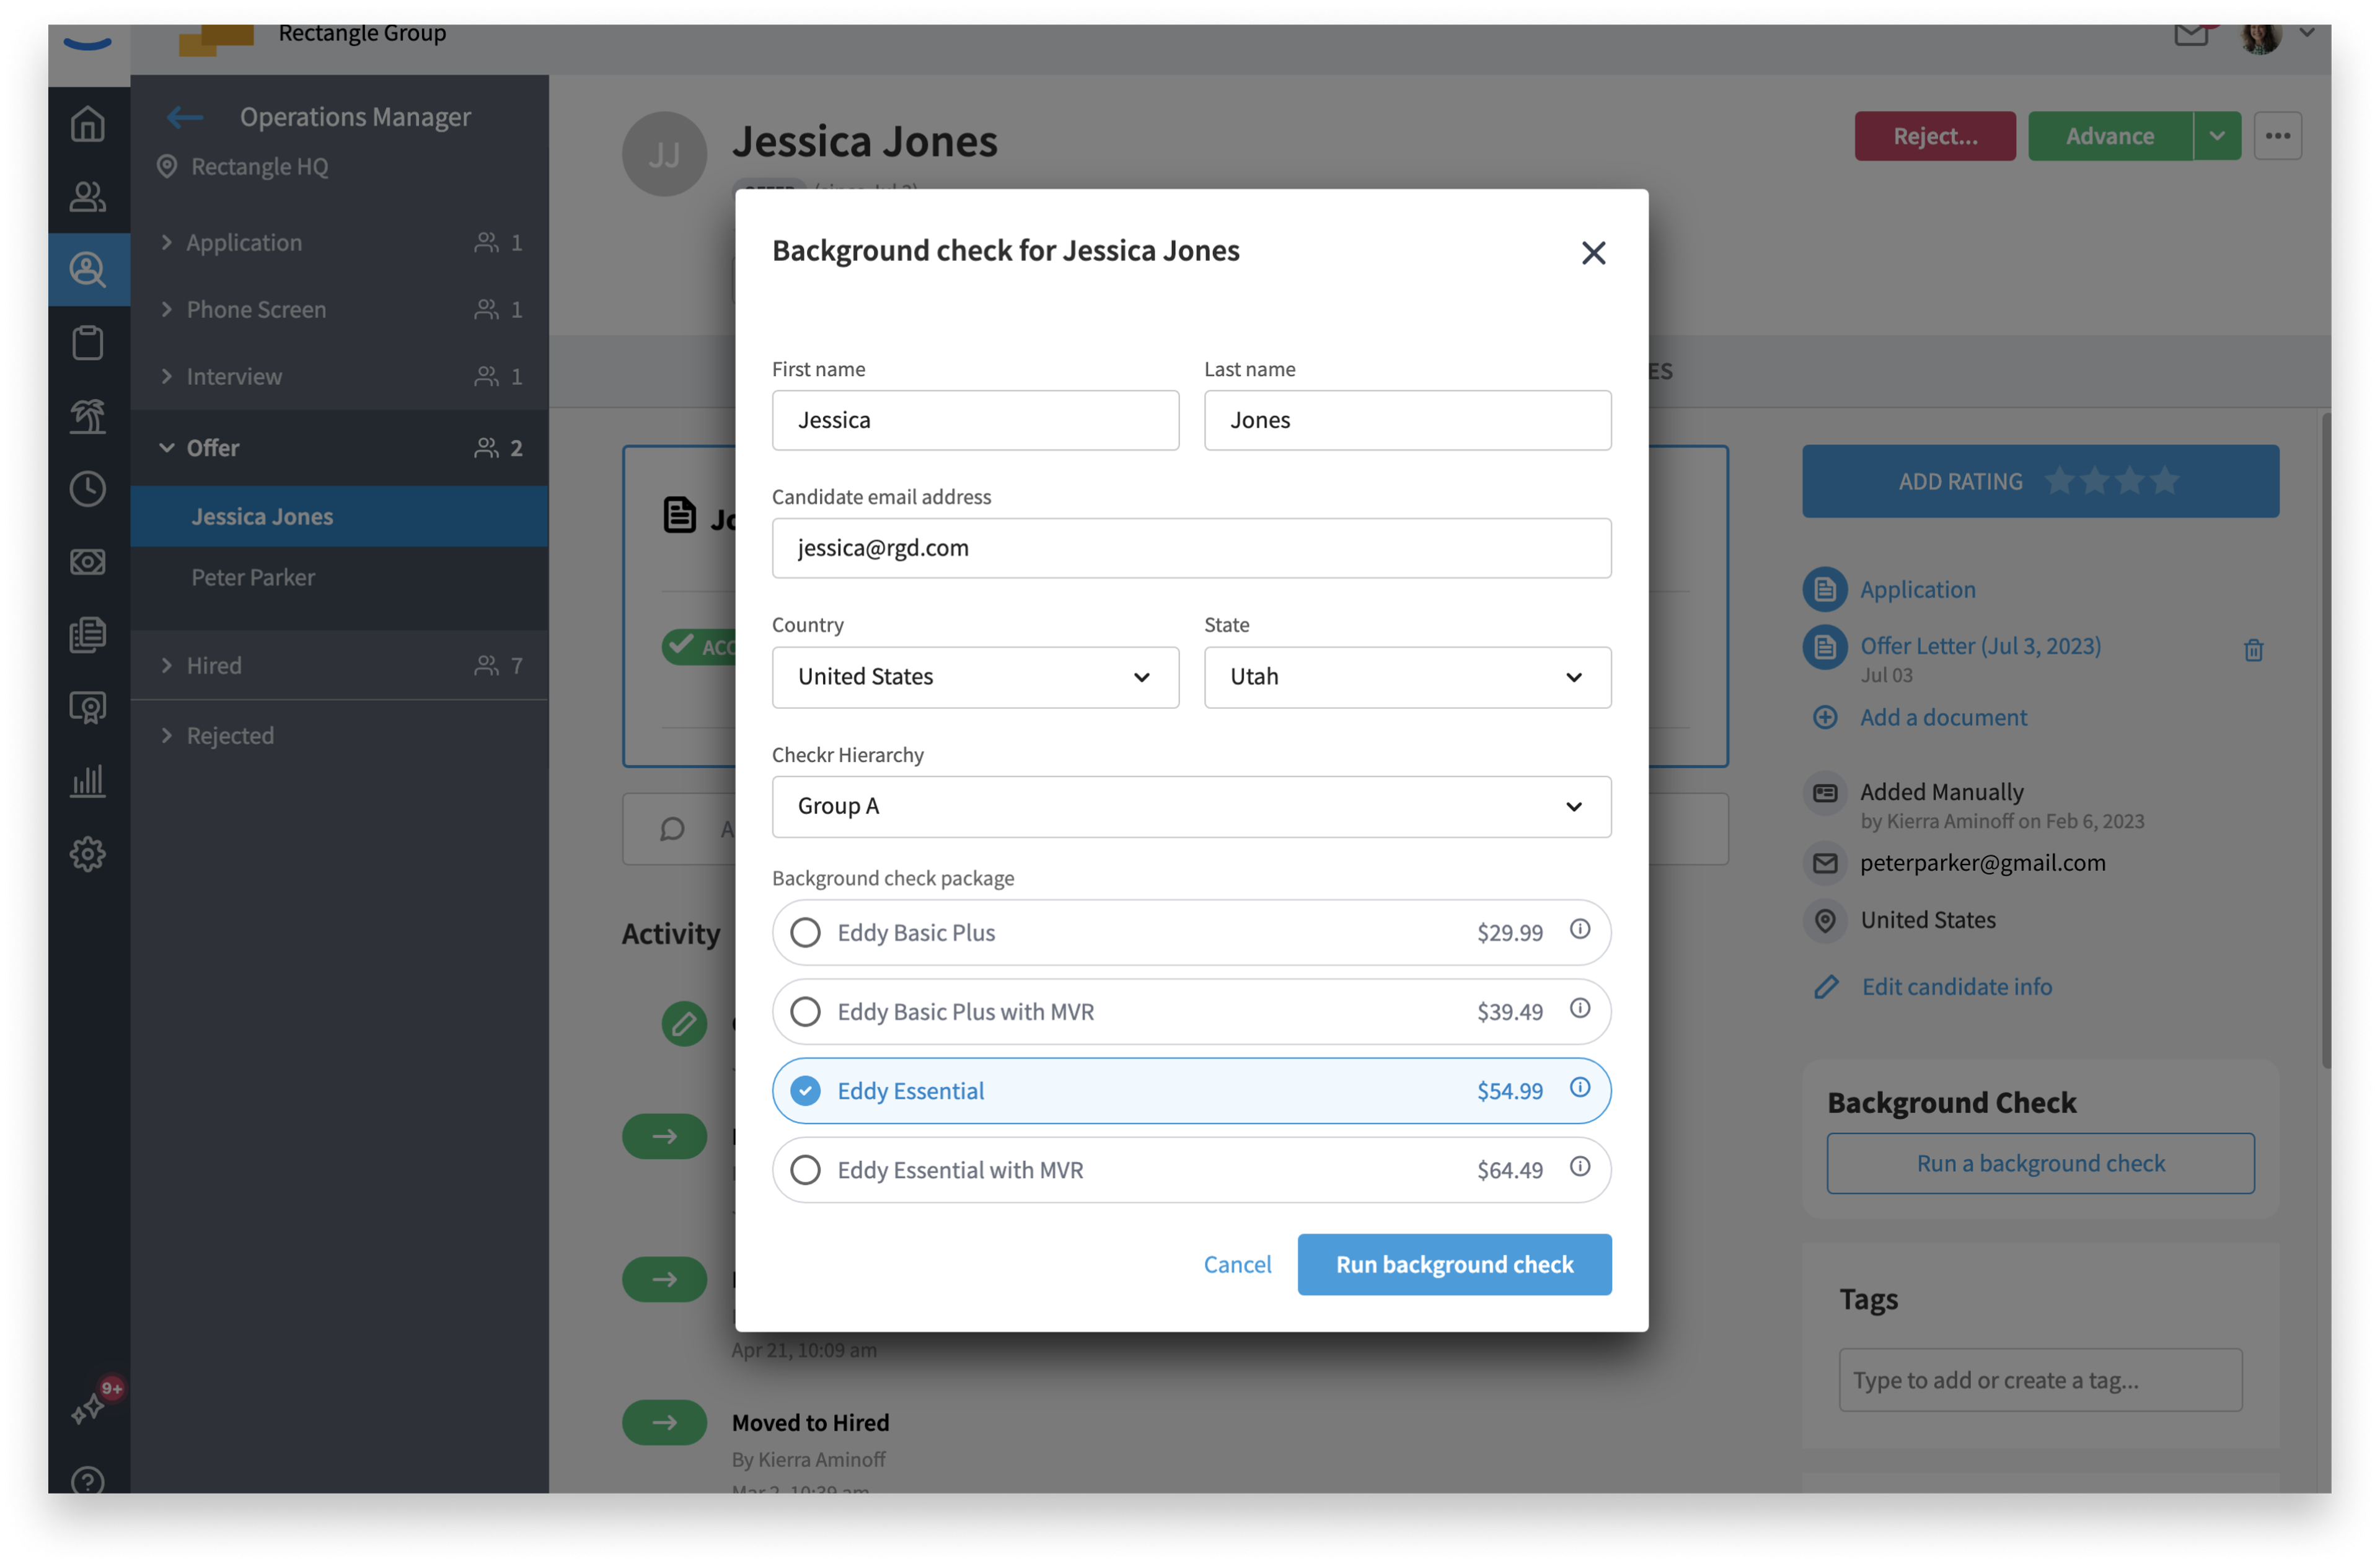Open the Hiring candidate search sidebar icon

[x=88, y=269]
